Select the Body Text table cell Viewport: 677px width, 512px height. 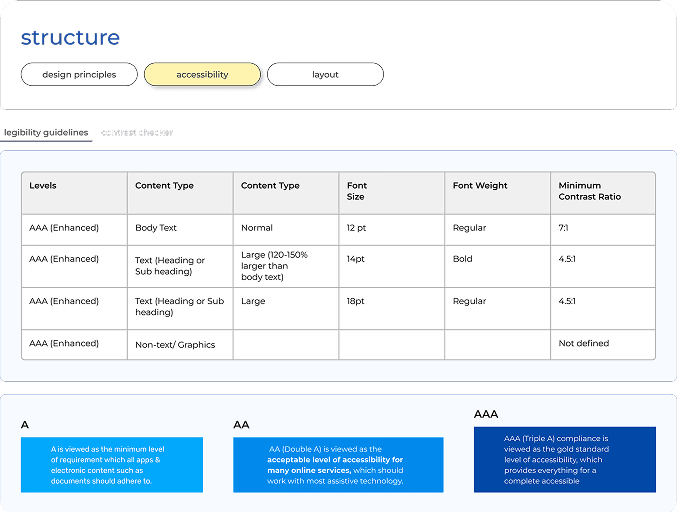tap(180, 230)
